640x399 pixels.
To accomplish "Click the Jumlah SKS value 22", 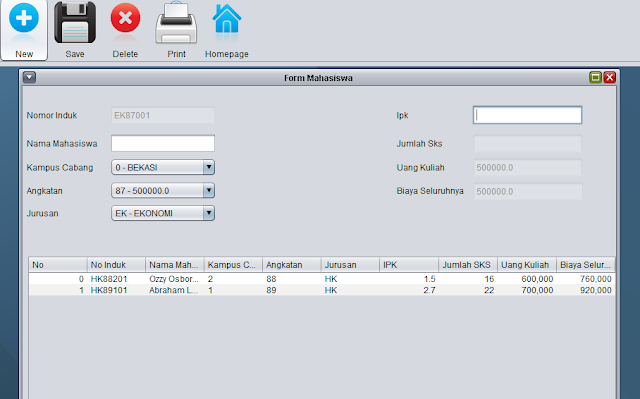I will (468, 290).
